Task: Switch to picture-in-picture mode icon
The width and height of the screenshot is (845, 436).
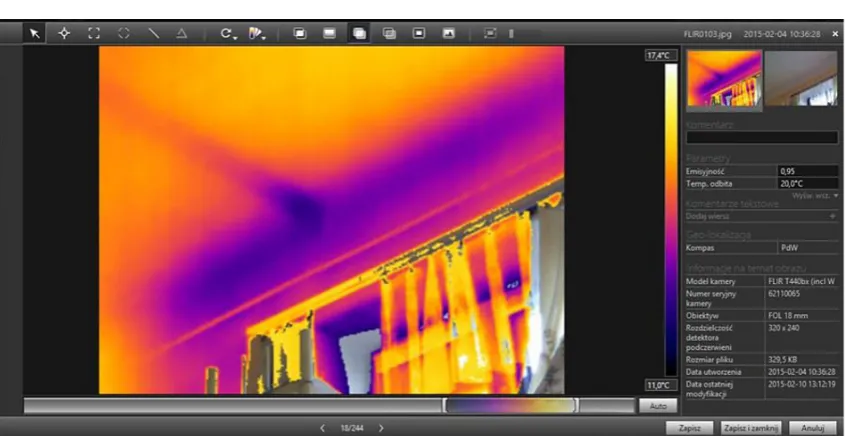Action: point(419,33)
